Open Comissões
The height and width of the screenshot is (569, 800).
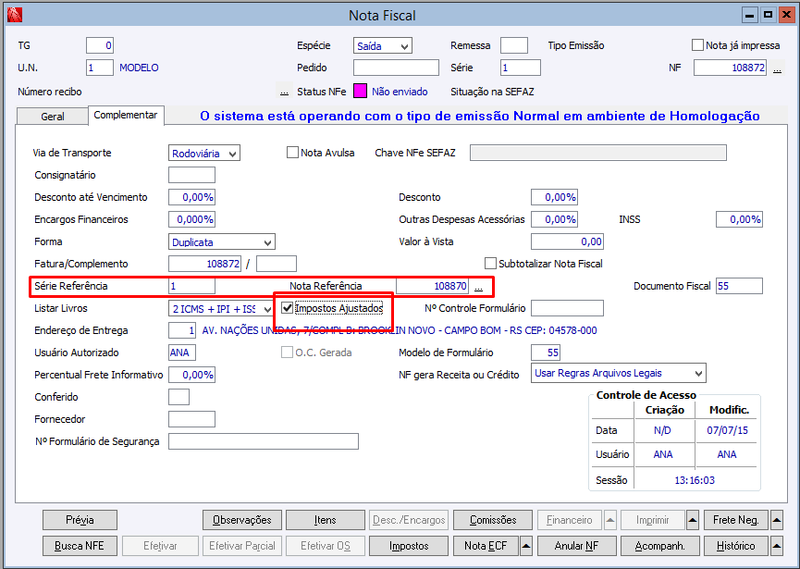click(x=493, y=520)
